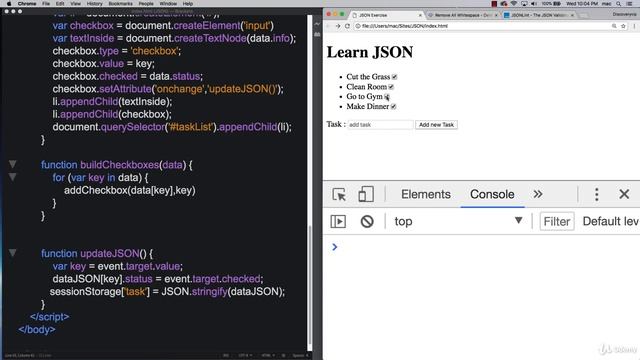Open the Bookmarks menu
This screenshot has height=360, width=640.
click(x=120, y=4)
